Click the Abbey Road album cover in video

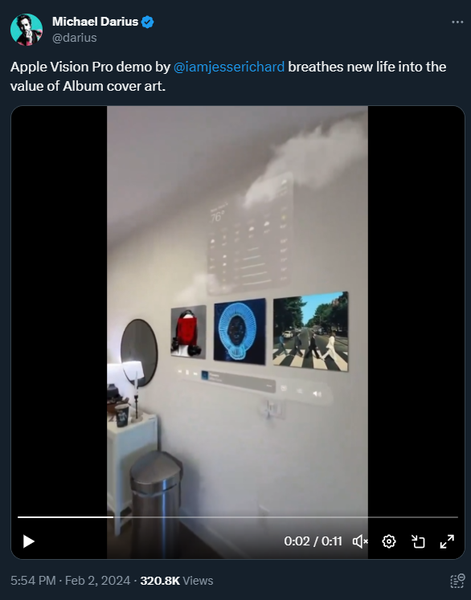pyautogui.click(x=311, y=331)
